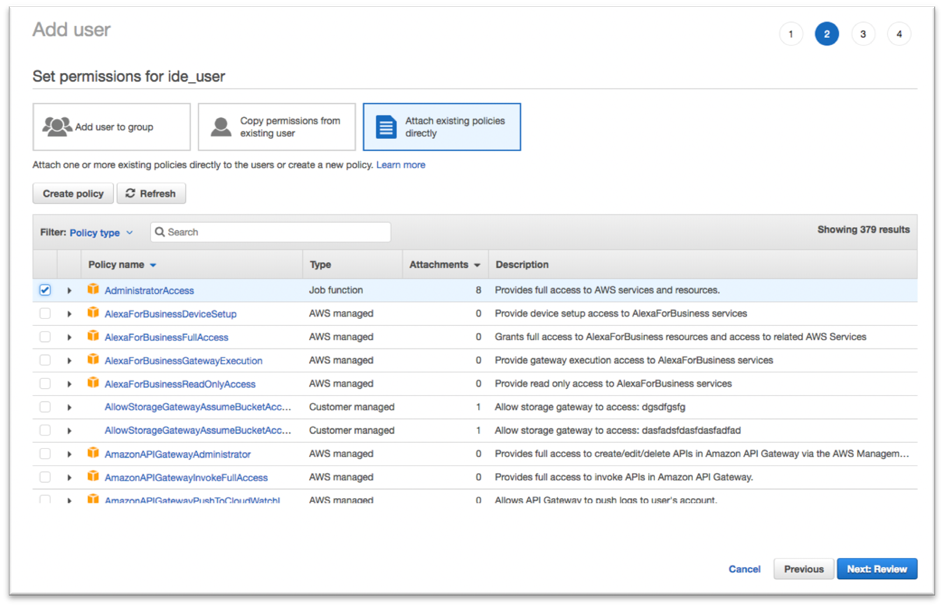Open the AmazonAPIGatewayInvokeFullAccess policy link
This screenshot has width=943, height=606.
coord(186,478)
